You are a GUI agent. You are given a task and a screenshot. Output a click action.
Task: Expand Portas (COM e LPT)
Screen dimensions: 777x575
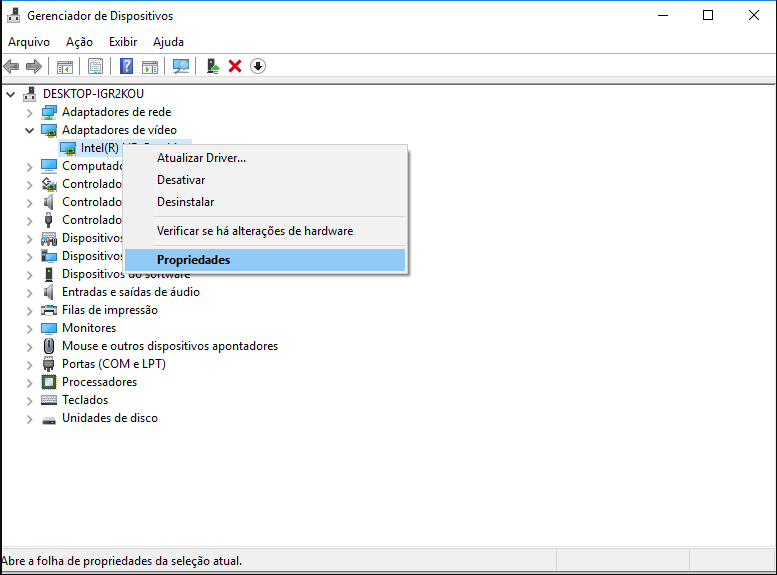click(30, 364)
